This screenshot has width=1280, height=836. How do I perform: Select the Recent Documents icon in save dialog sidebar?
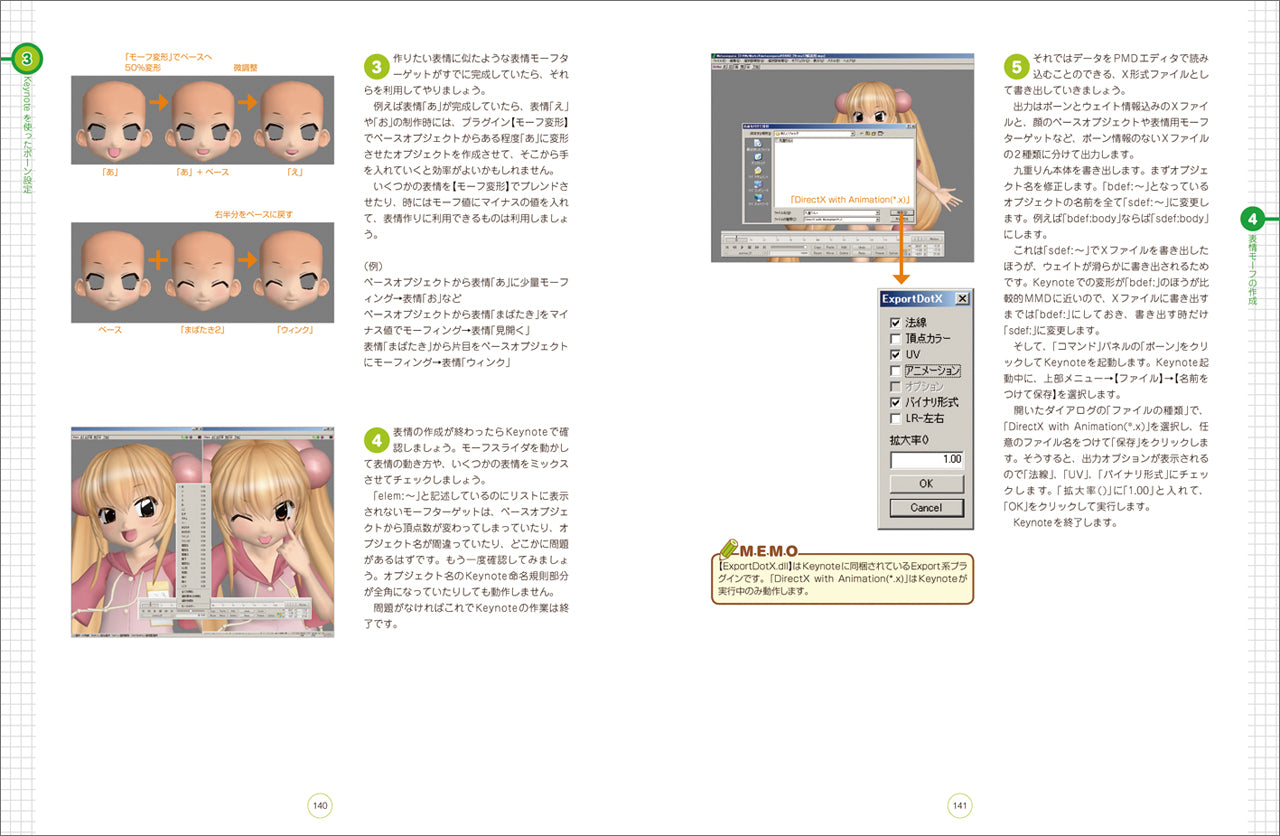[x=758, y=144]
